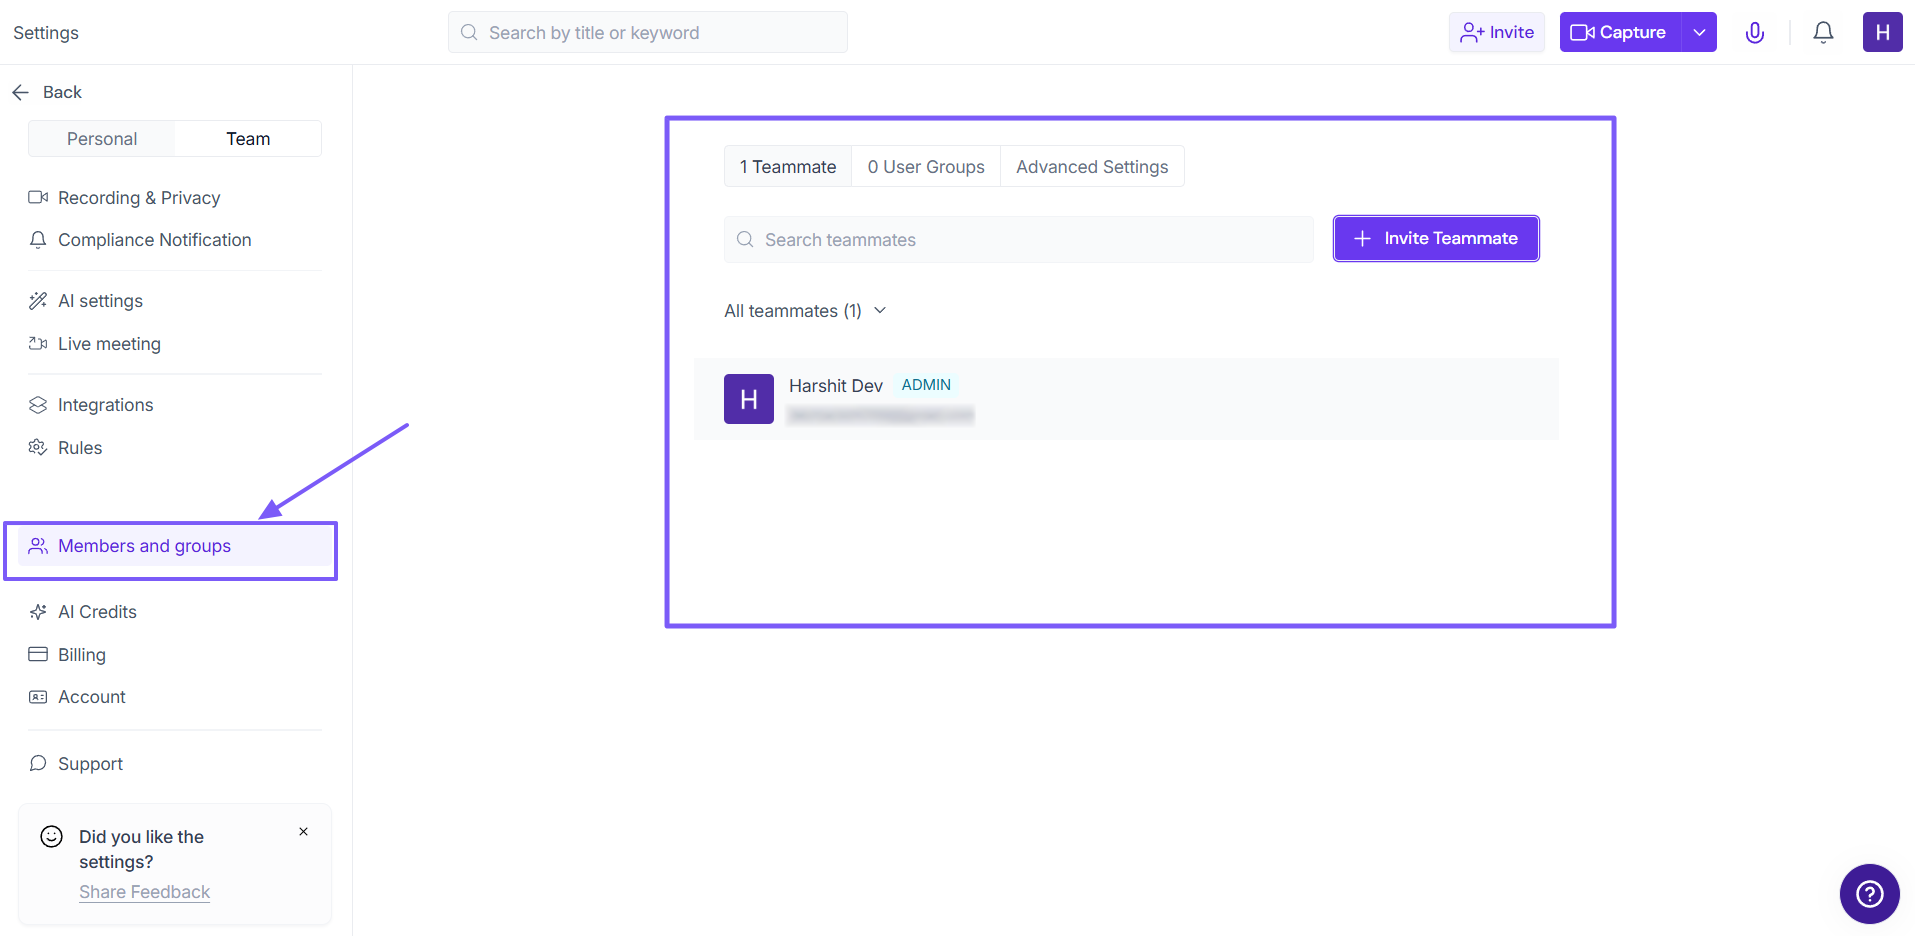Open Members and groups settings
The height and width of the screenshot is (936, 1915).
point(175,546)
